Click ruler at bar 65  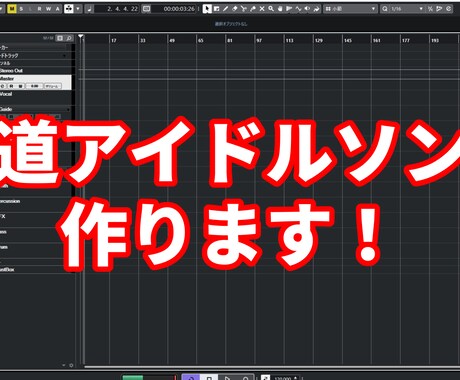201,40
